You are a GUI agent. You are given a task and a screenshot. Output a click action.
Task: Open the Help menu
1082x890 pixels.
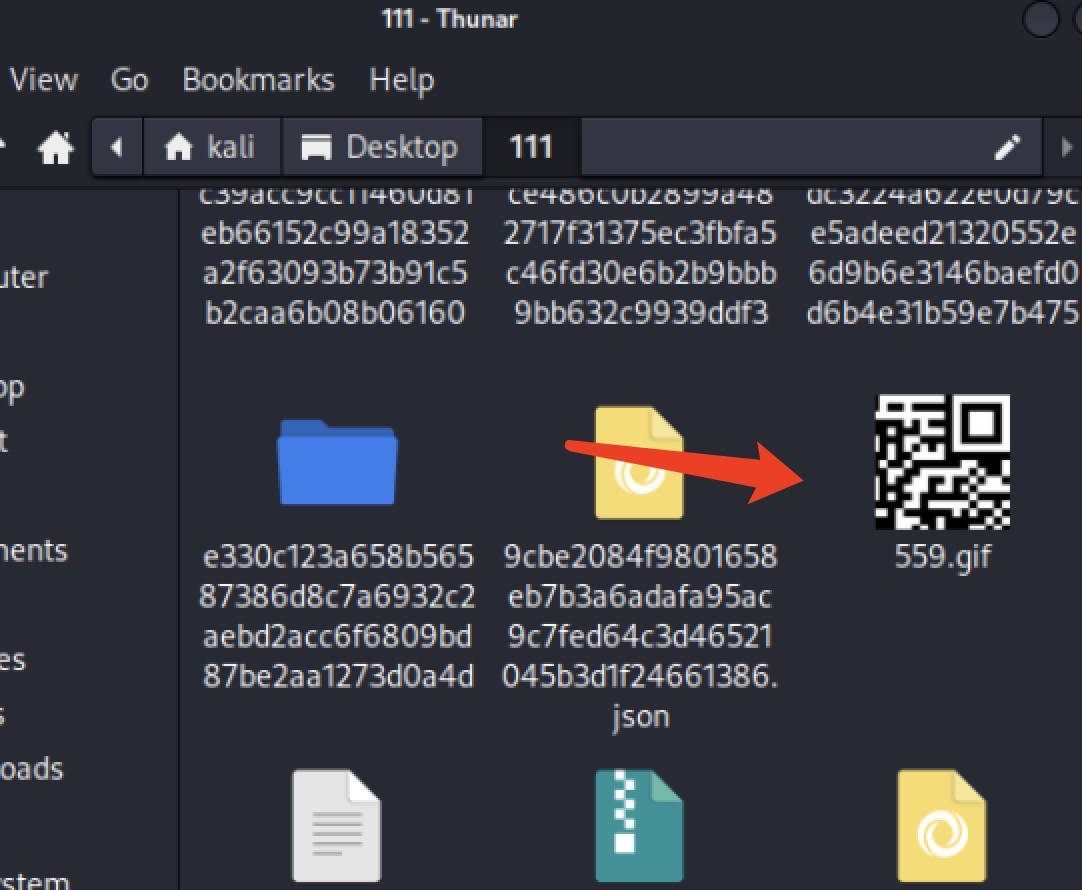click(x=402, y=81)
